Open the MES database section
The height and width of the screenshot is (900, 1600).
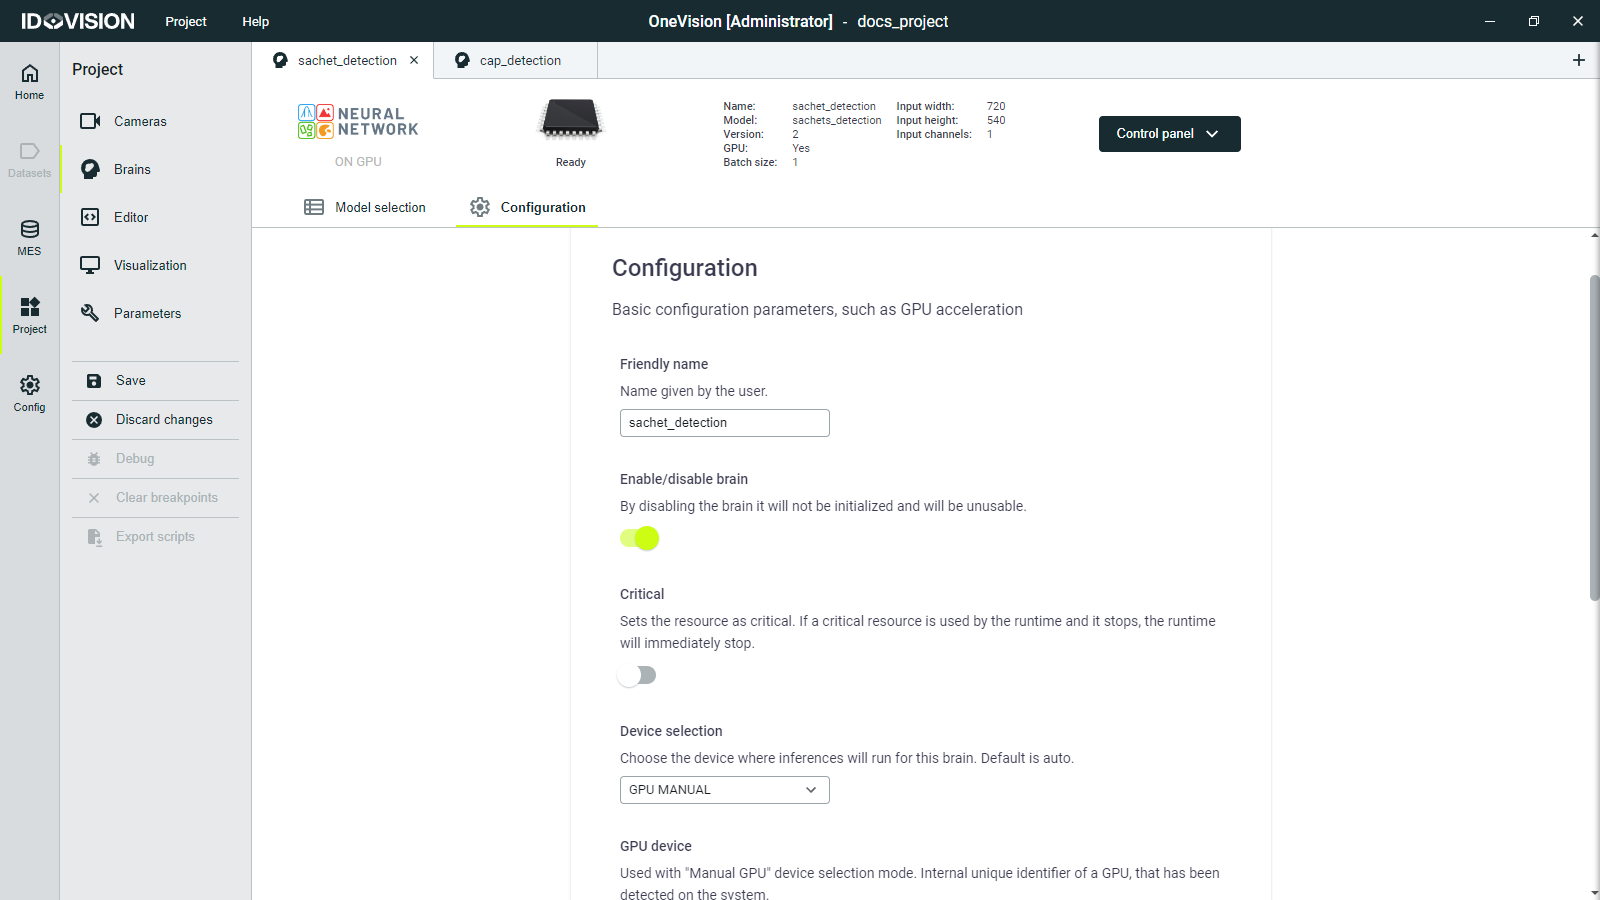30,238
